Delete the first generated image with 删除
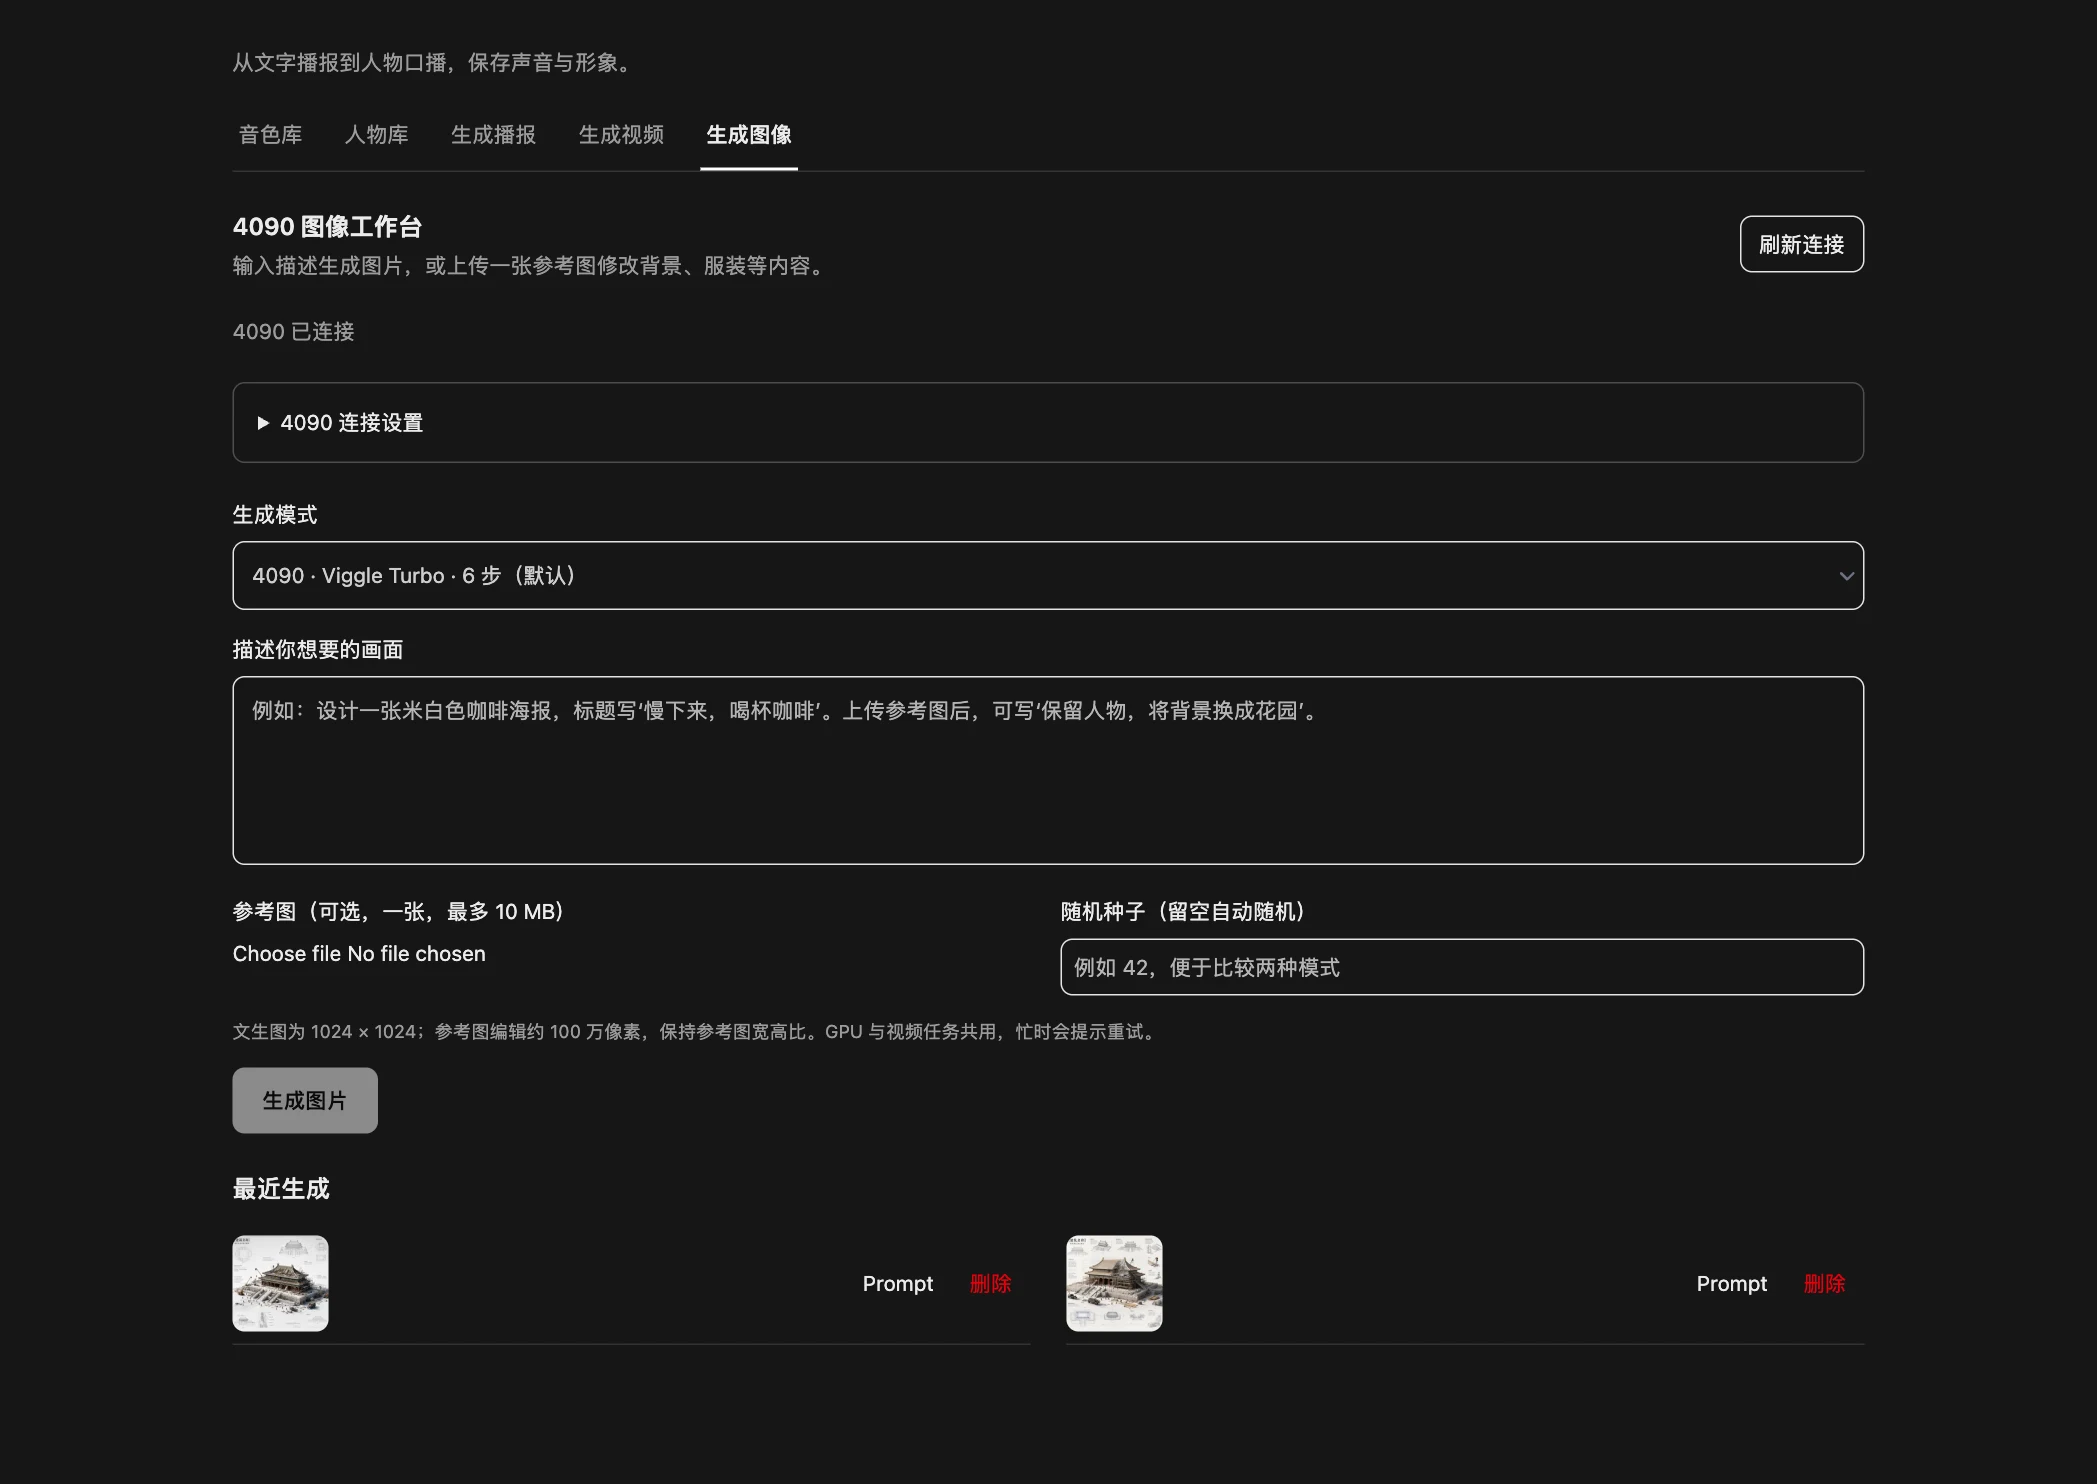Screen dimensions: 2097x1484 (990, 1284)
